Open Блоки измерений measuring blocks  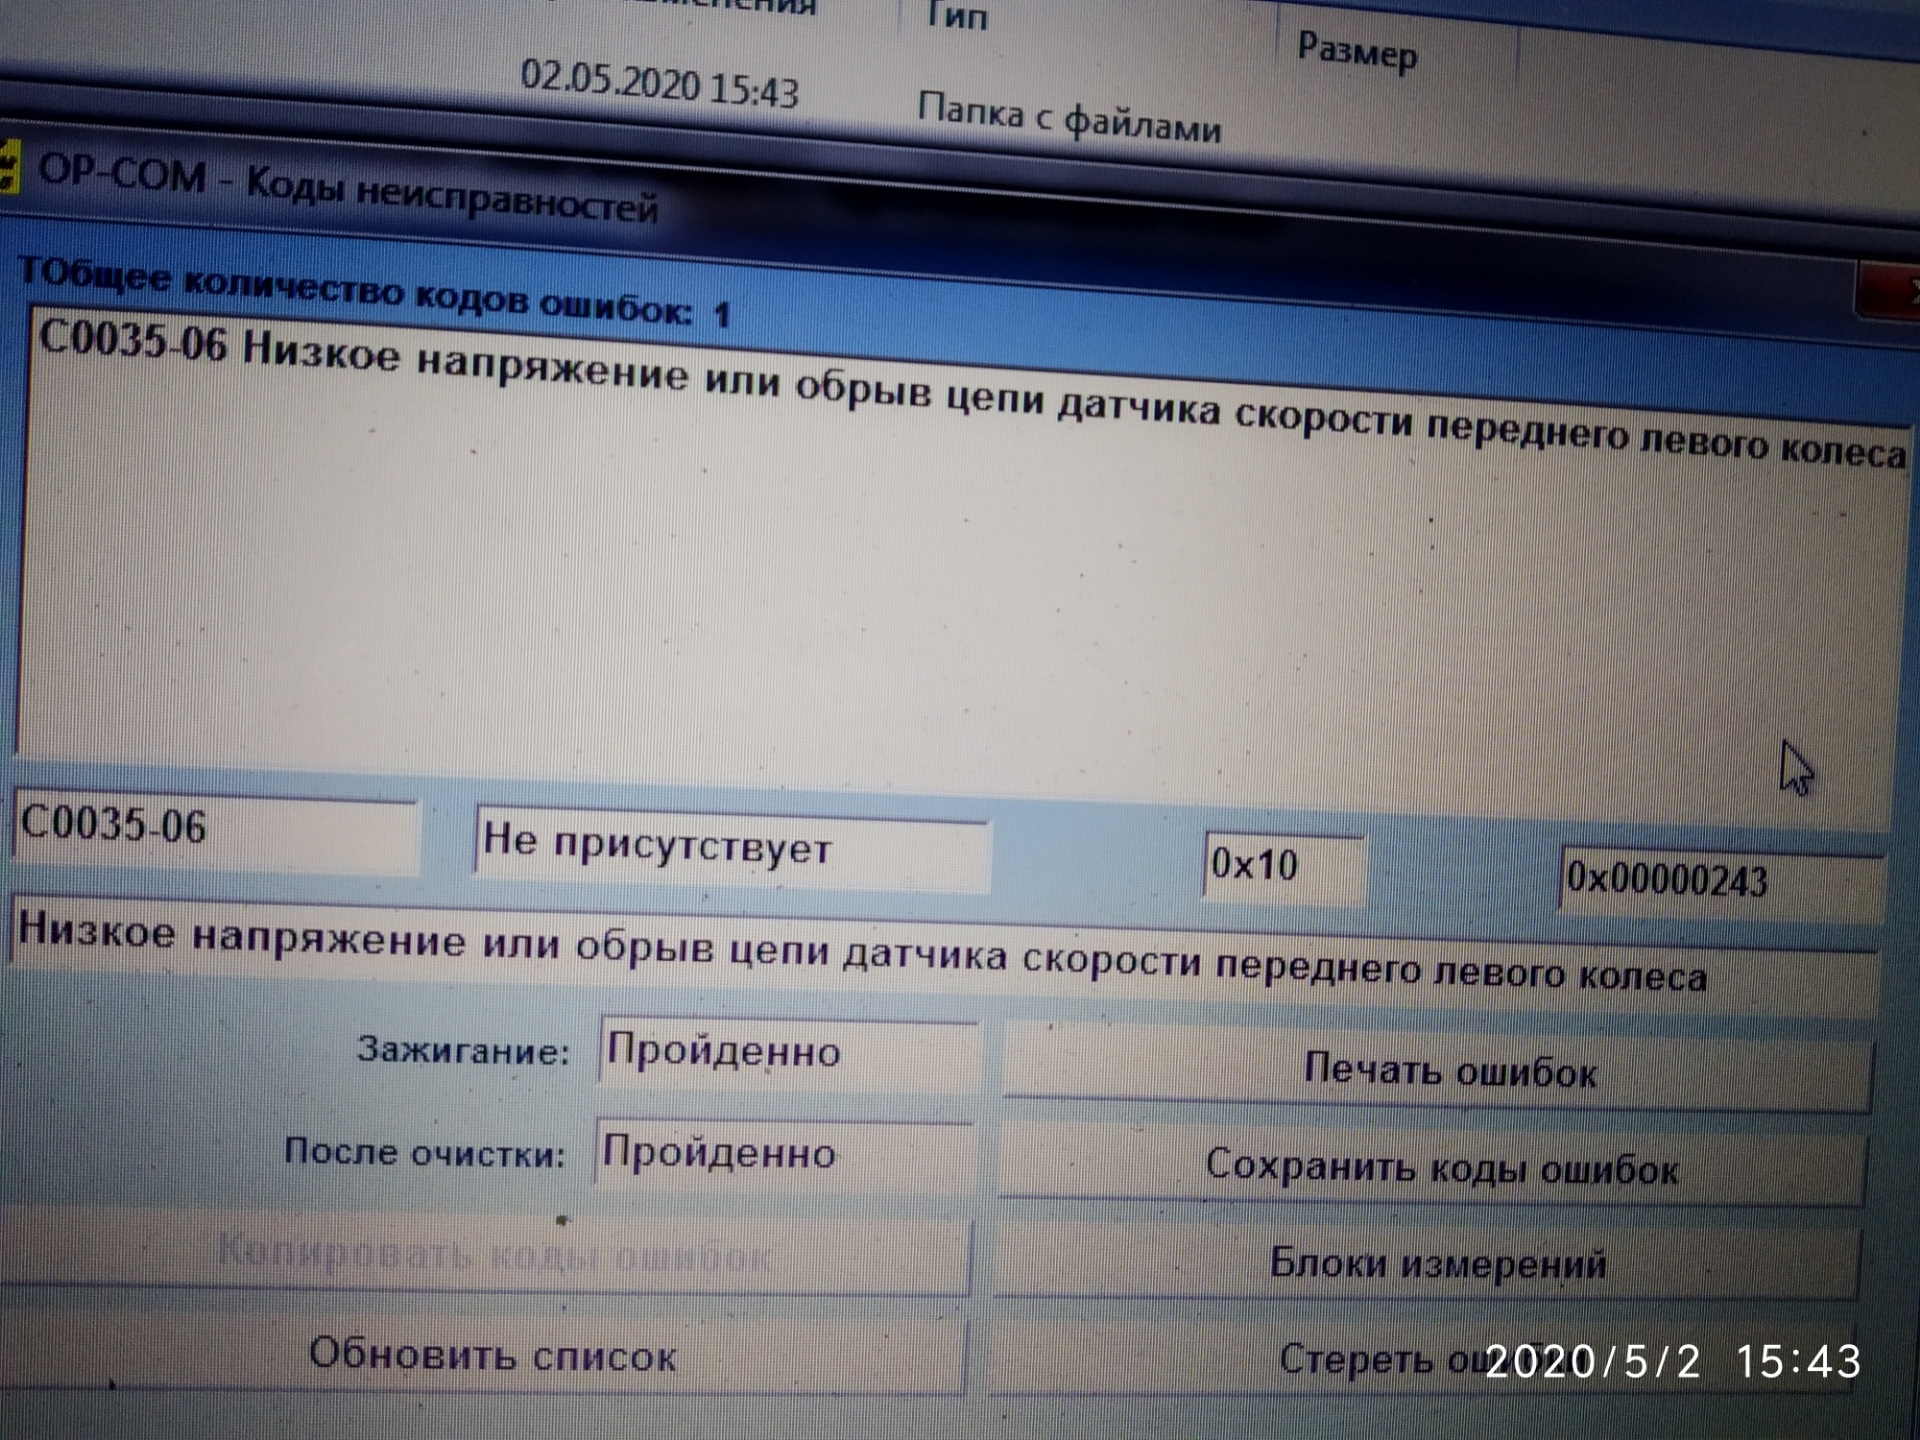coord(1427,1261)
